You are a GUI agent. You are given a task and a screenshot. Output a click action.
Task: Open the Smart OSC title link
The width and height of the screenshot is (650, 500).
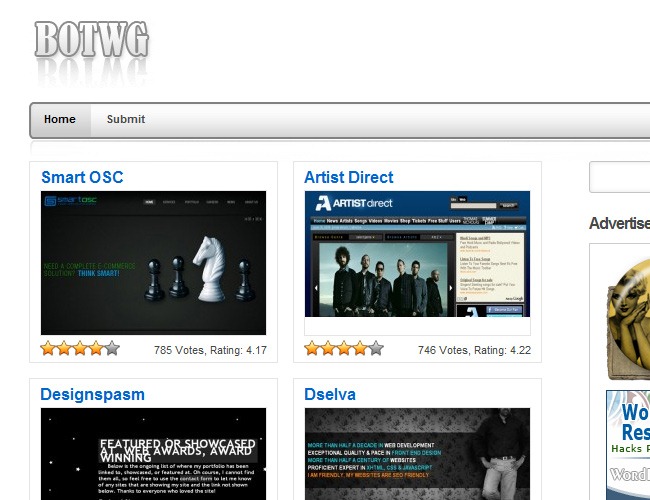pyautogui.click(x=82, y=177)
